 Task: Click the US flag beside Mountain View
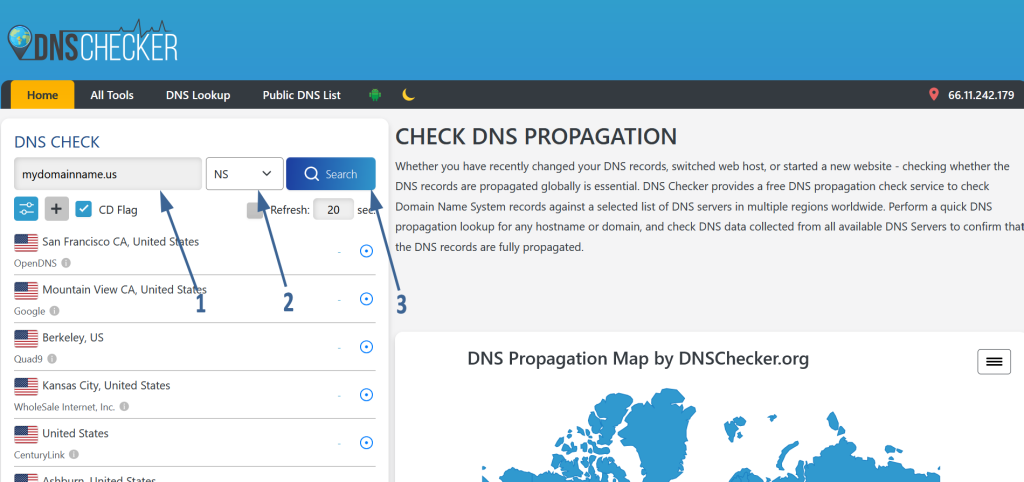pos(26,291)
